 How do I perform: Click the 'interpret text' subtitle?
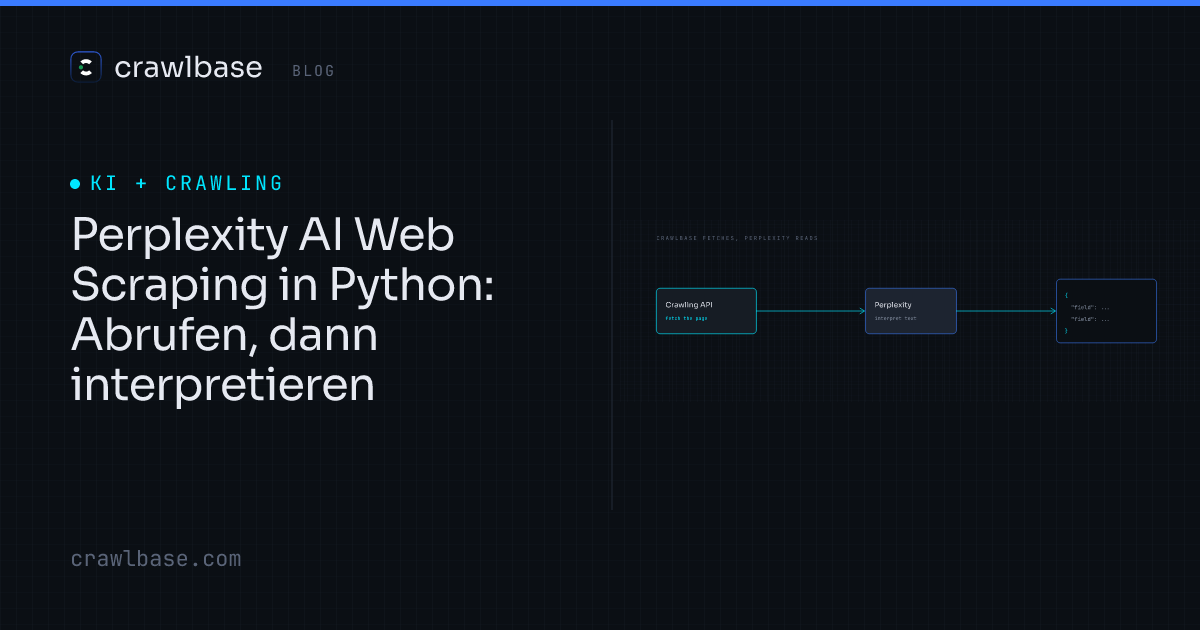point(895,318)
